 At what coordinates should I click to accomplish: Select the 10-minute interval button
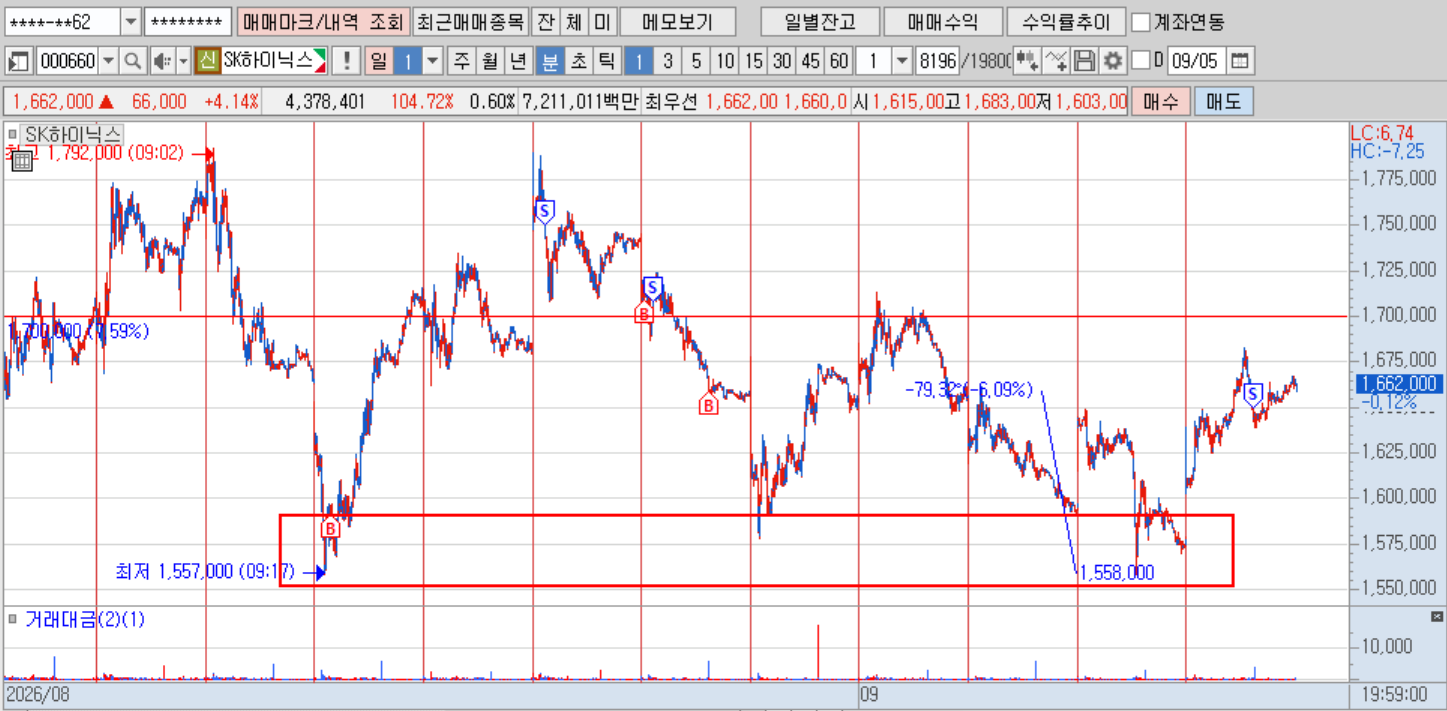pyautogui.click(x=725, y=61)
